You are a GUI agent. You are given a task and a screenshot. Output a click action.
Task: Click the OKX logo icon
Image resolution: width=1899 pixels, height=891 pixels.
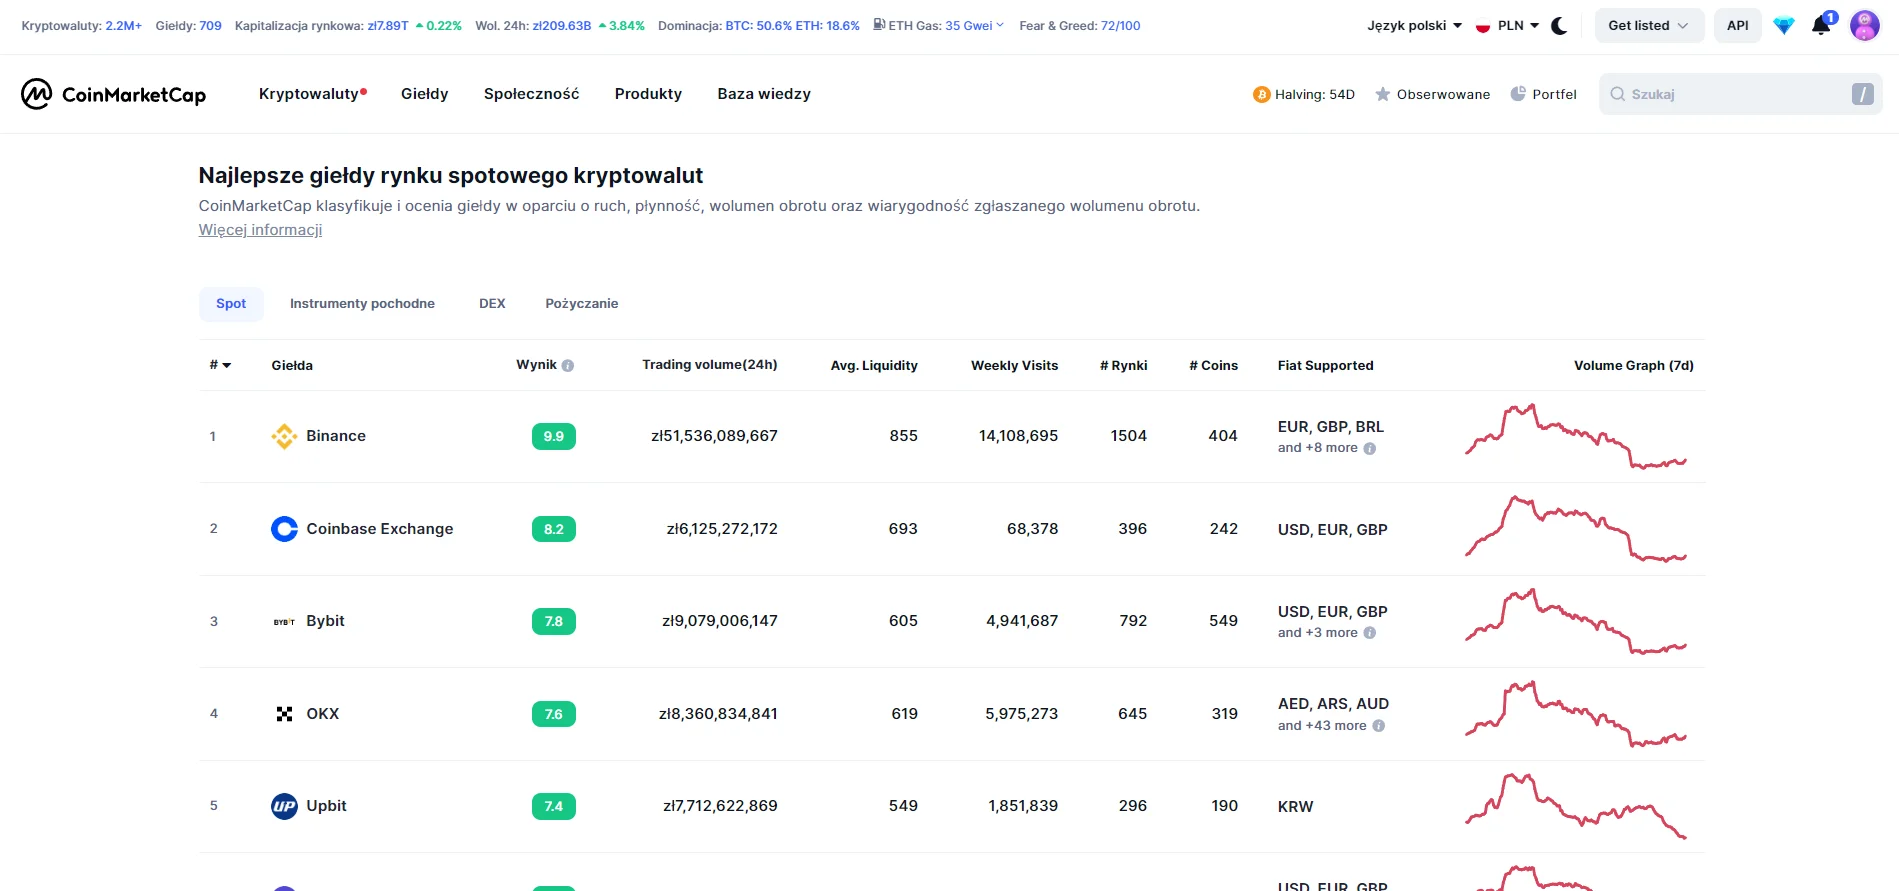tap(284, 714)
